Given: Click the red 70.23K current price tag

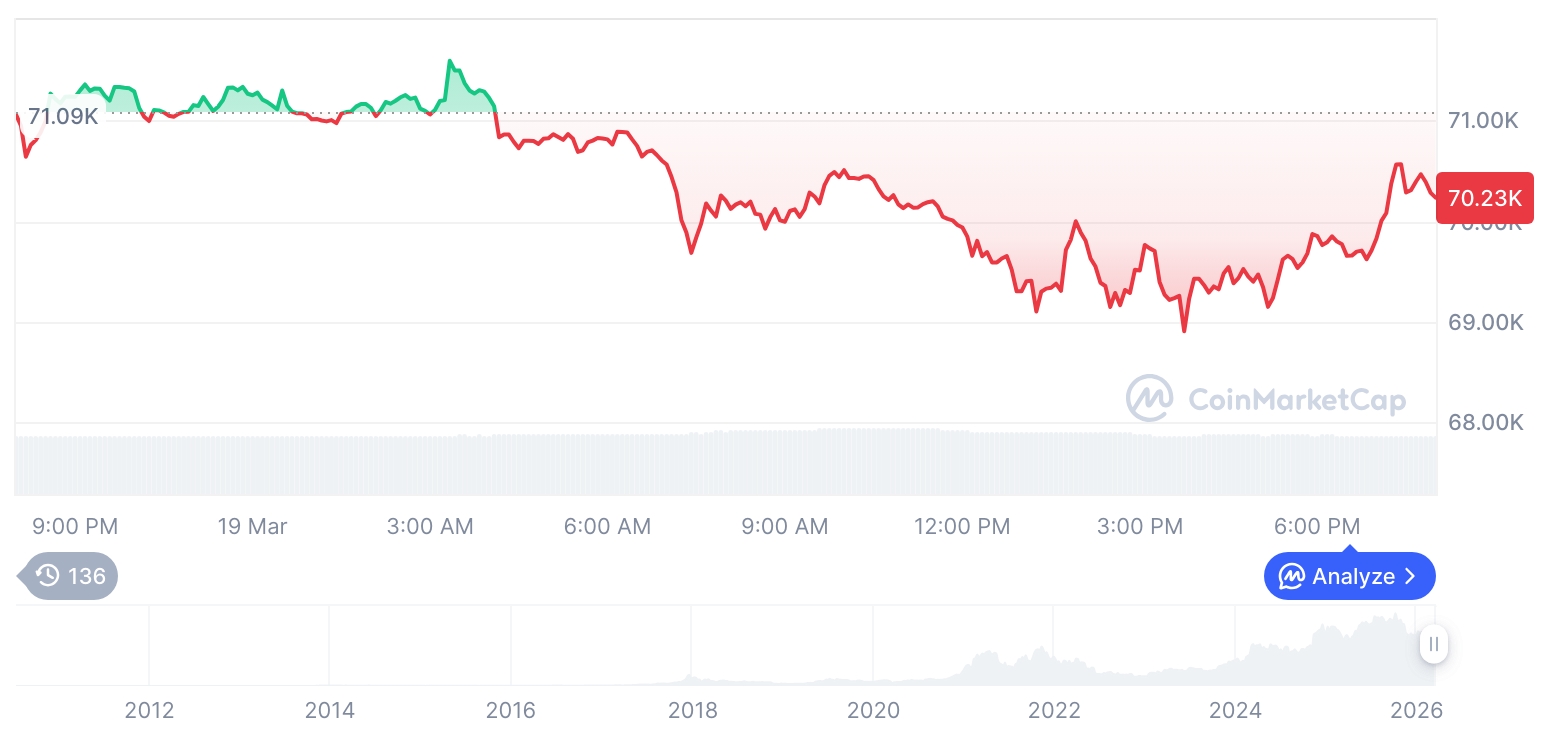Looking at the screenshot, I should point(1484,198).
